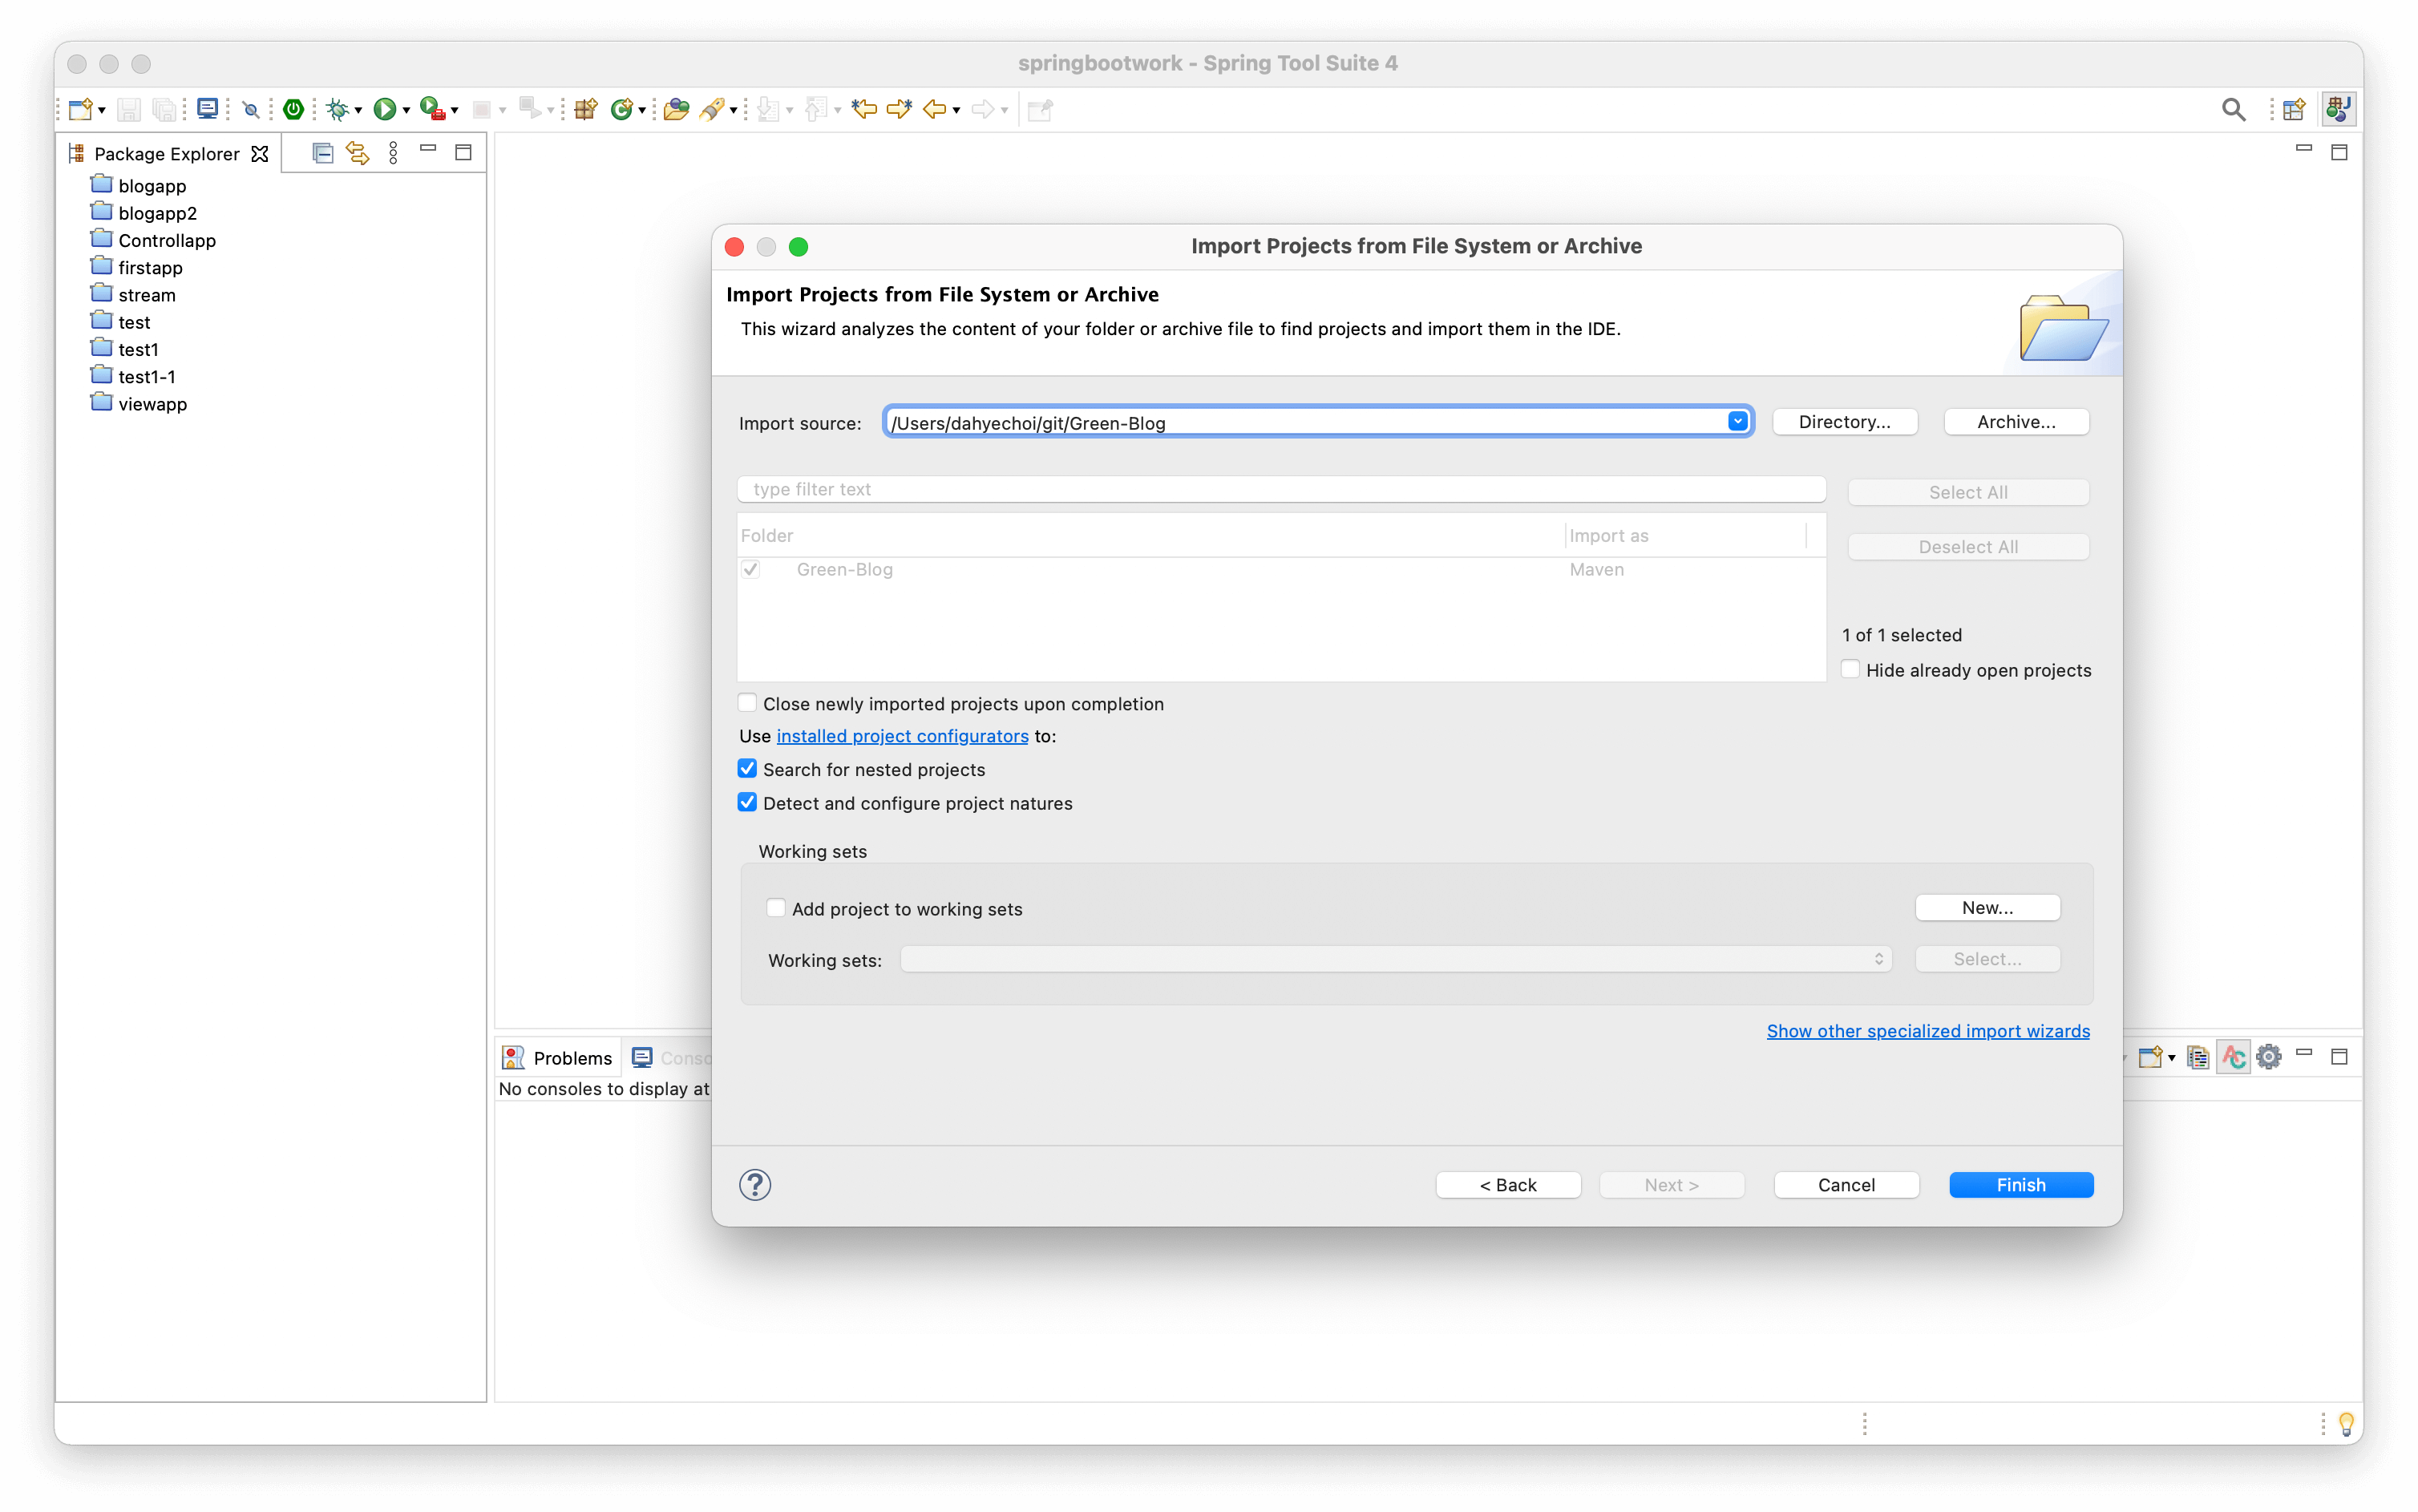Switch to the Problems tab

[558, 1057]
